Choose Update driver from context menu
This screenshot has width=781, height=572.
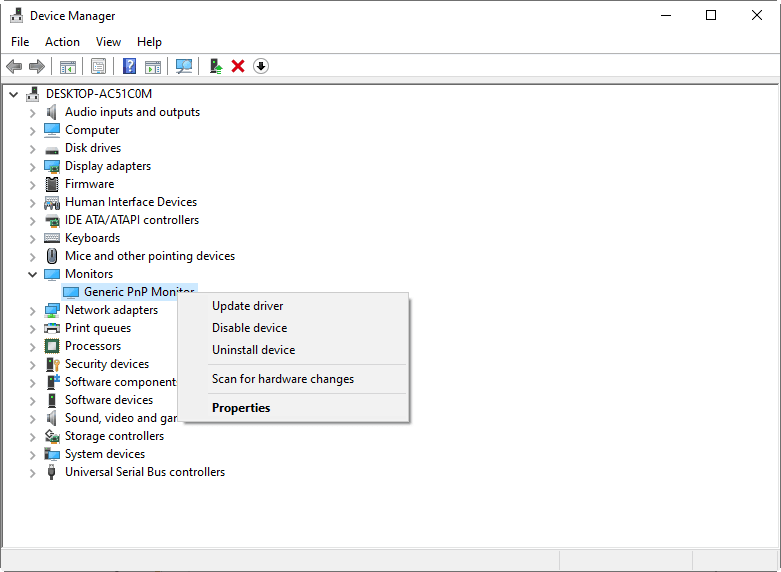(x=294, y=306)
